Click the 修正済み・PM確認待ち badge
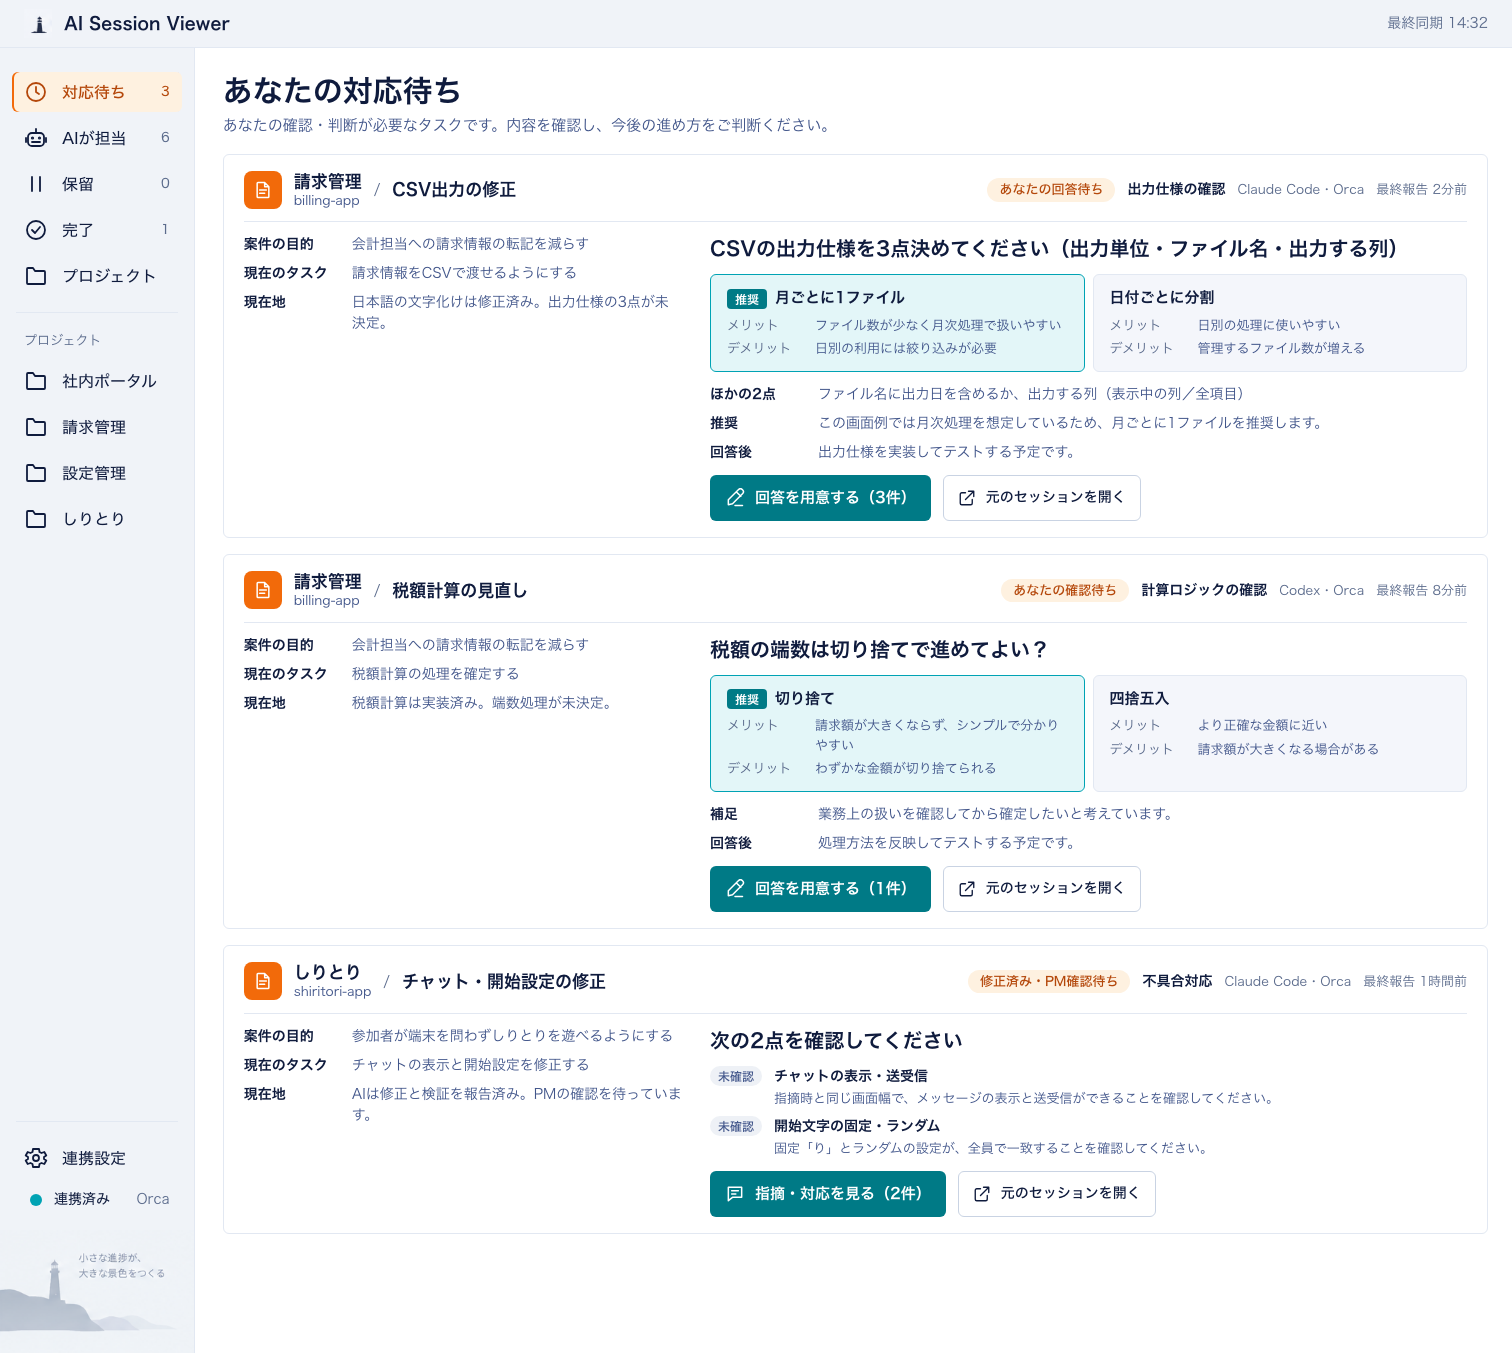The height and width of the screenshot is (1353, 1512). coord(1049,981)
